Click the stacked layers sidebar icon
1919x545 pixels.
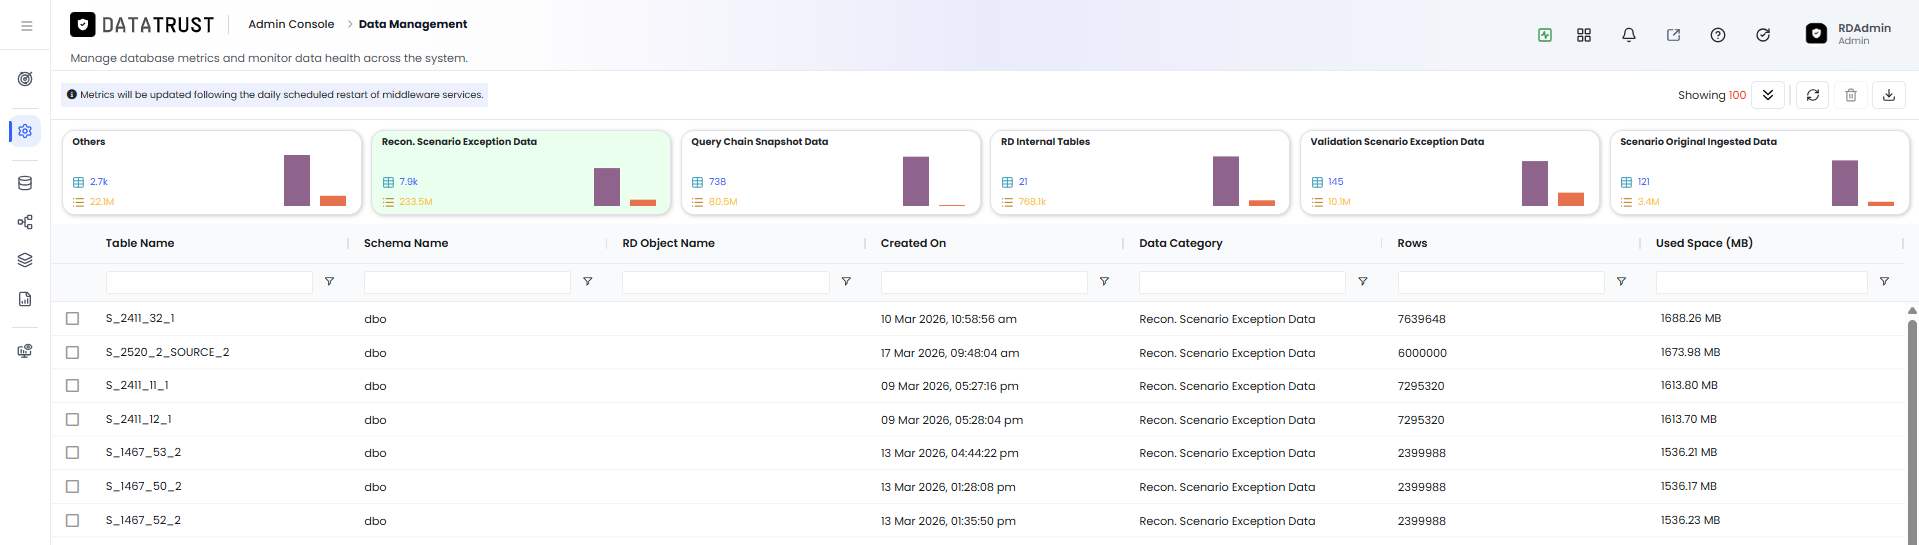(x=25, y=260)
